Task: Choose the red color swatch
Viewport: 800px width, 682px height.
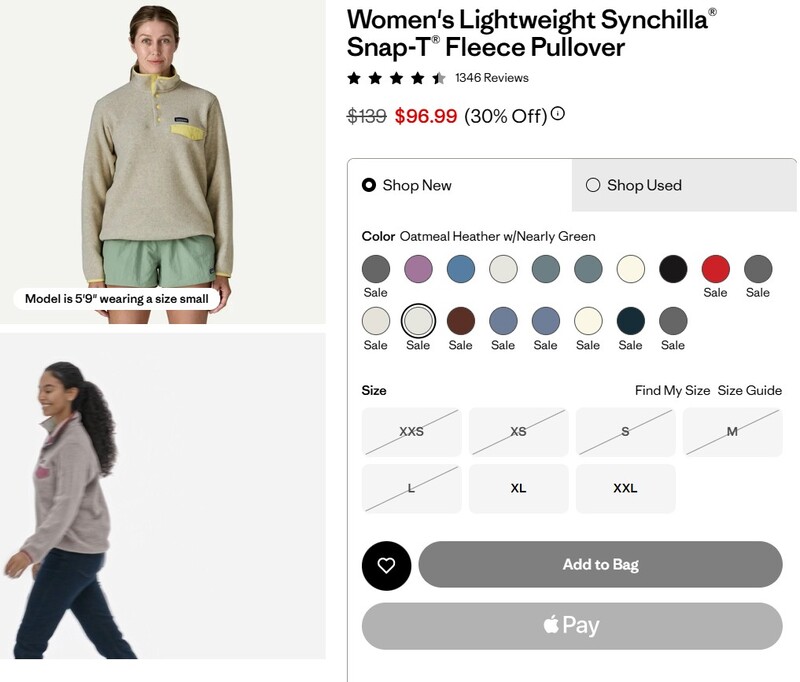Action: (715, 269)
